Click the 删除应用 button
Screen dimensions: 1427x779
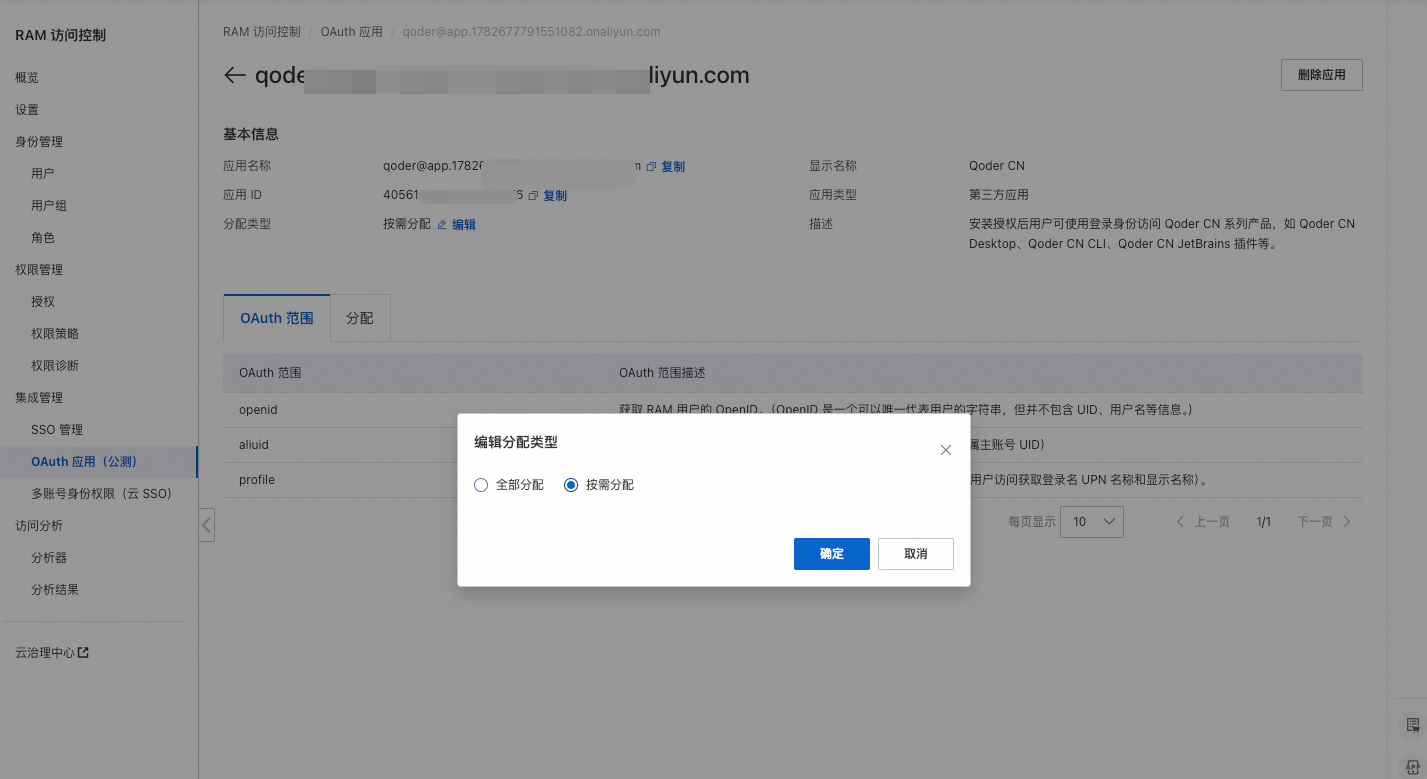click(1322, 75)
